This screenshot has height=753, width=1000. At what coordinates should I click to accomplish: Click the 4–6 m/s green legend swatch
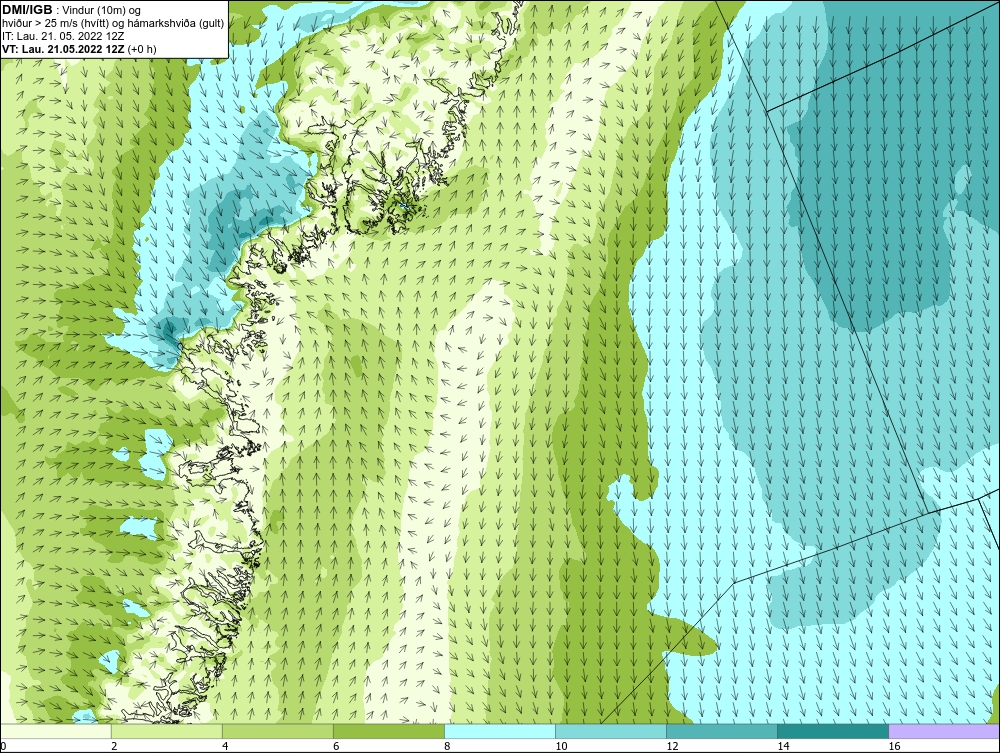[277, 731]
